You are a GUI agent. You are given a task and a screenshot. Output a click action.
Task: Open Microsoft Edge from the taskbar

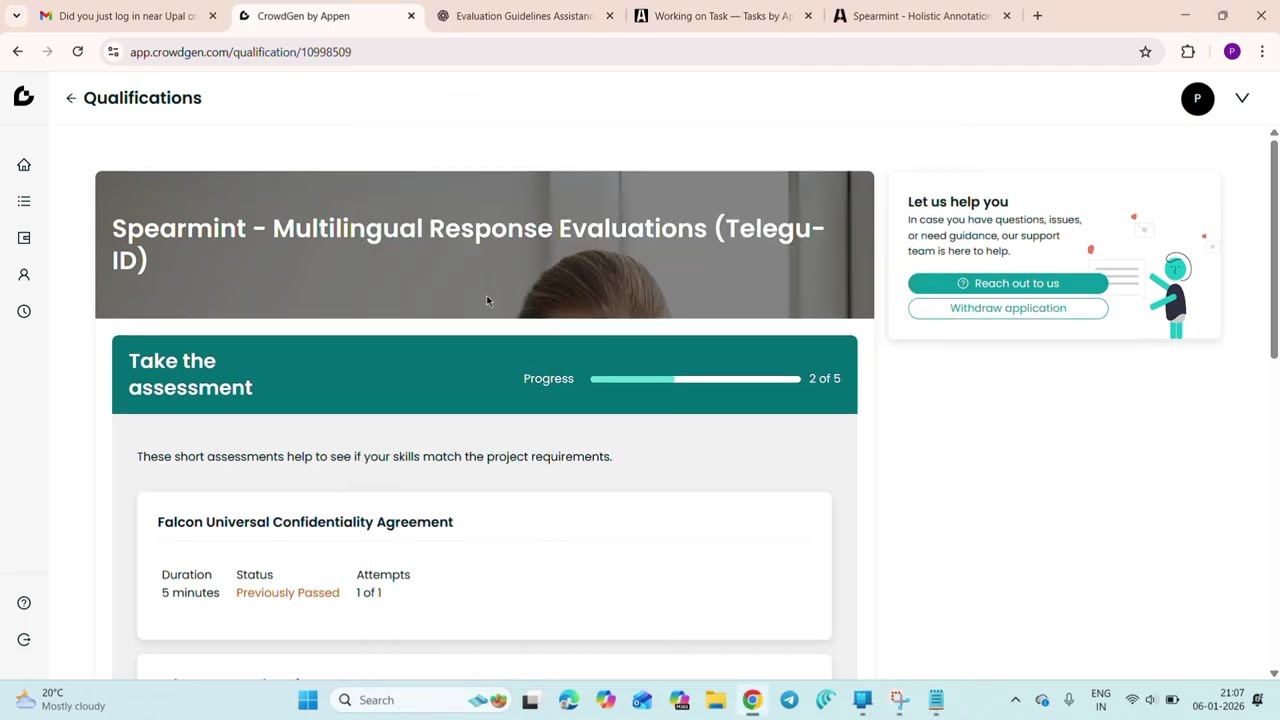tap(568, 700)
